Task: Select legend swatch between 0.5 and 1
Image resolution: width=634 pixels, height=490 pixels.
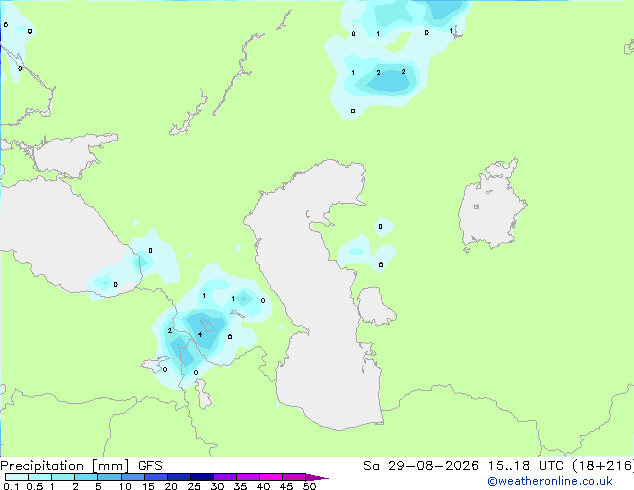Action: (40, 477)
